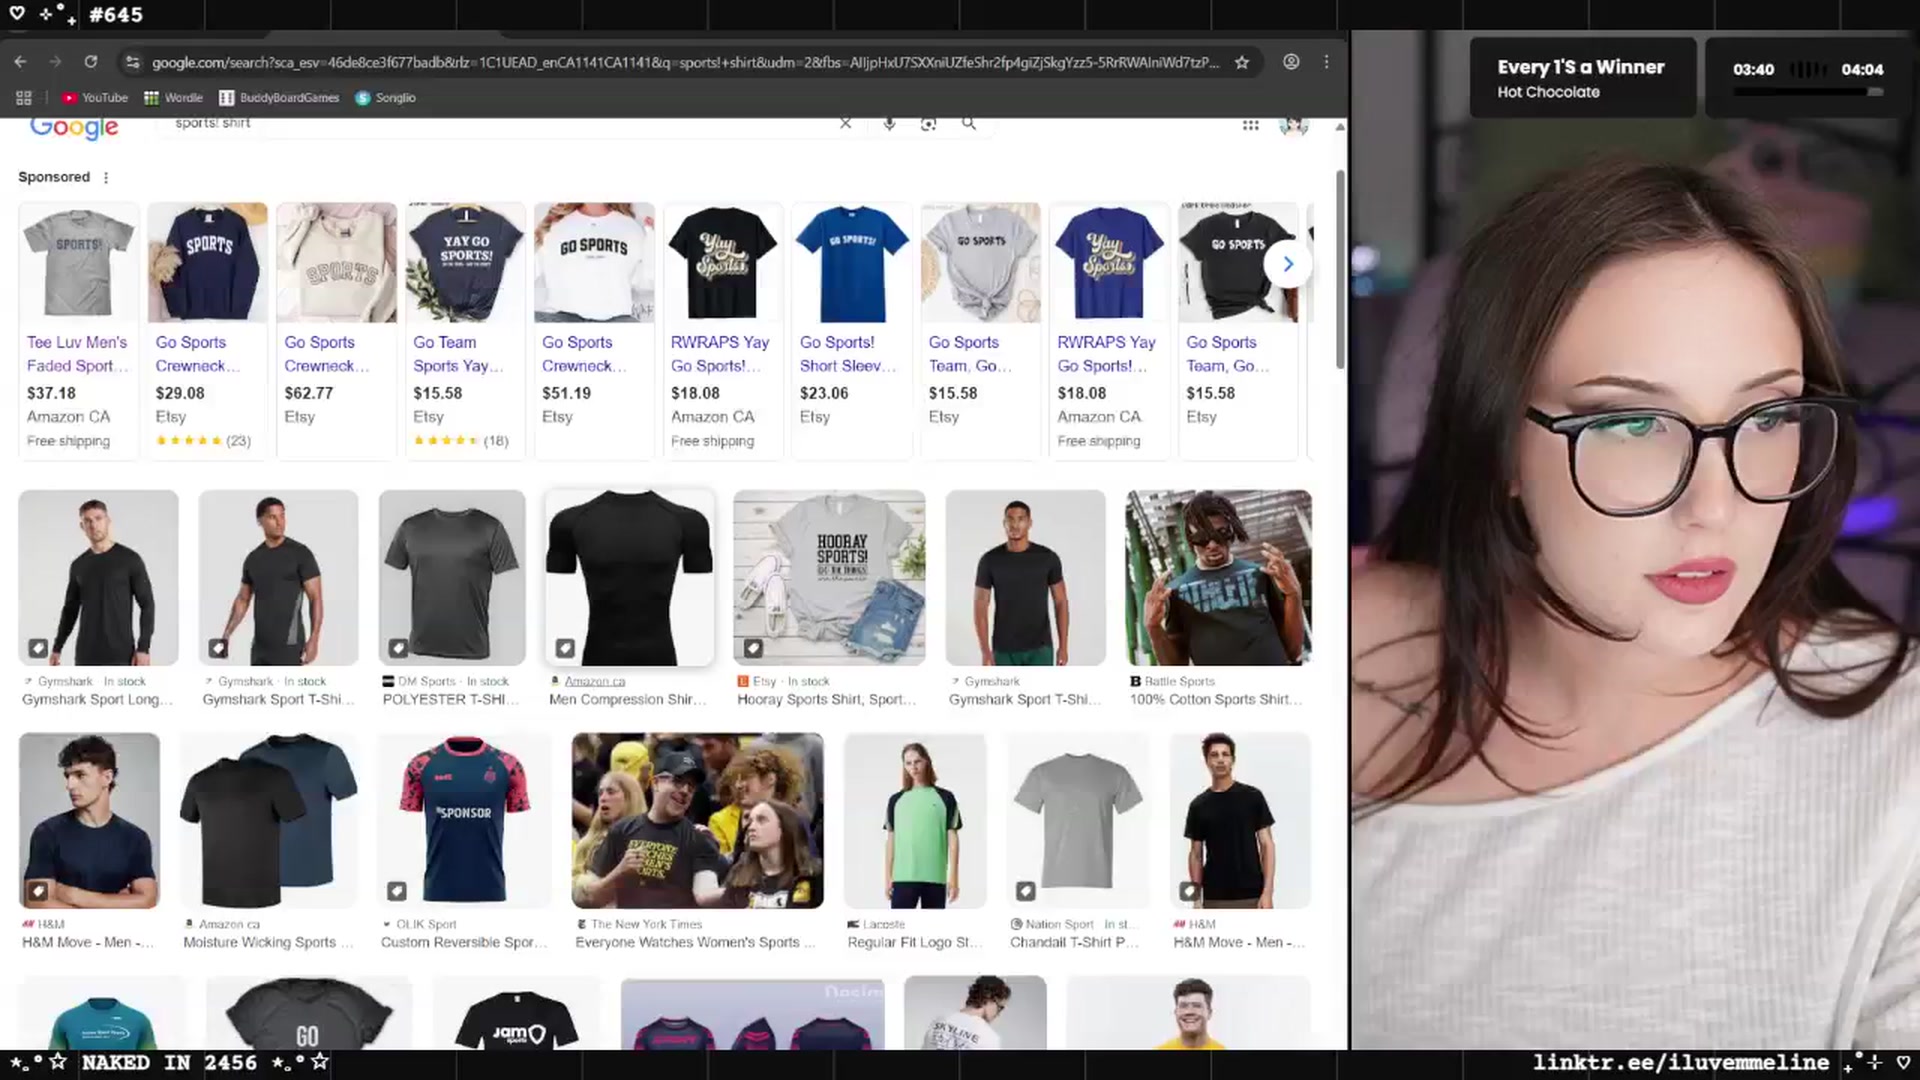
Task: Open the $23.06 Go Sports! Short Sleeve ad
Action: click(852, 330)
